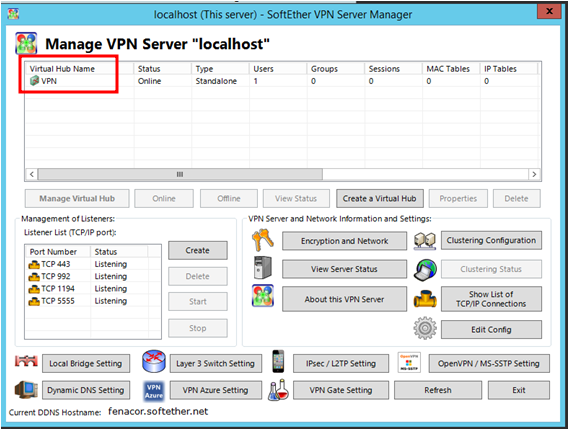Click the Type column header

pos(220,69)
